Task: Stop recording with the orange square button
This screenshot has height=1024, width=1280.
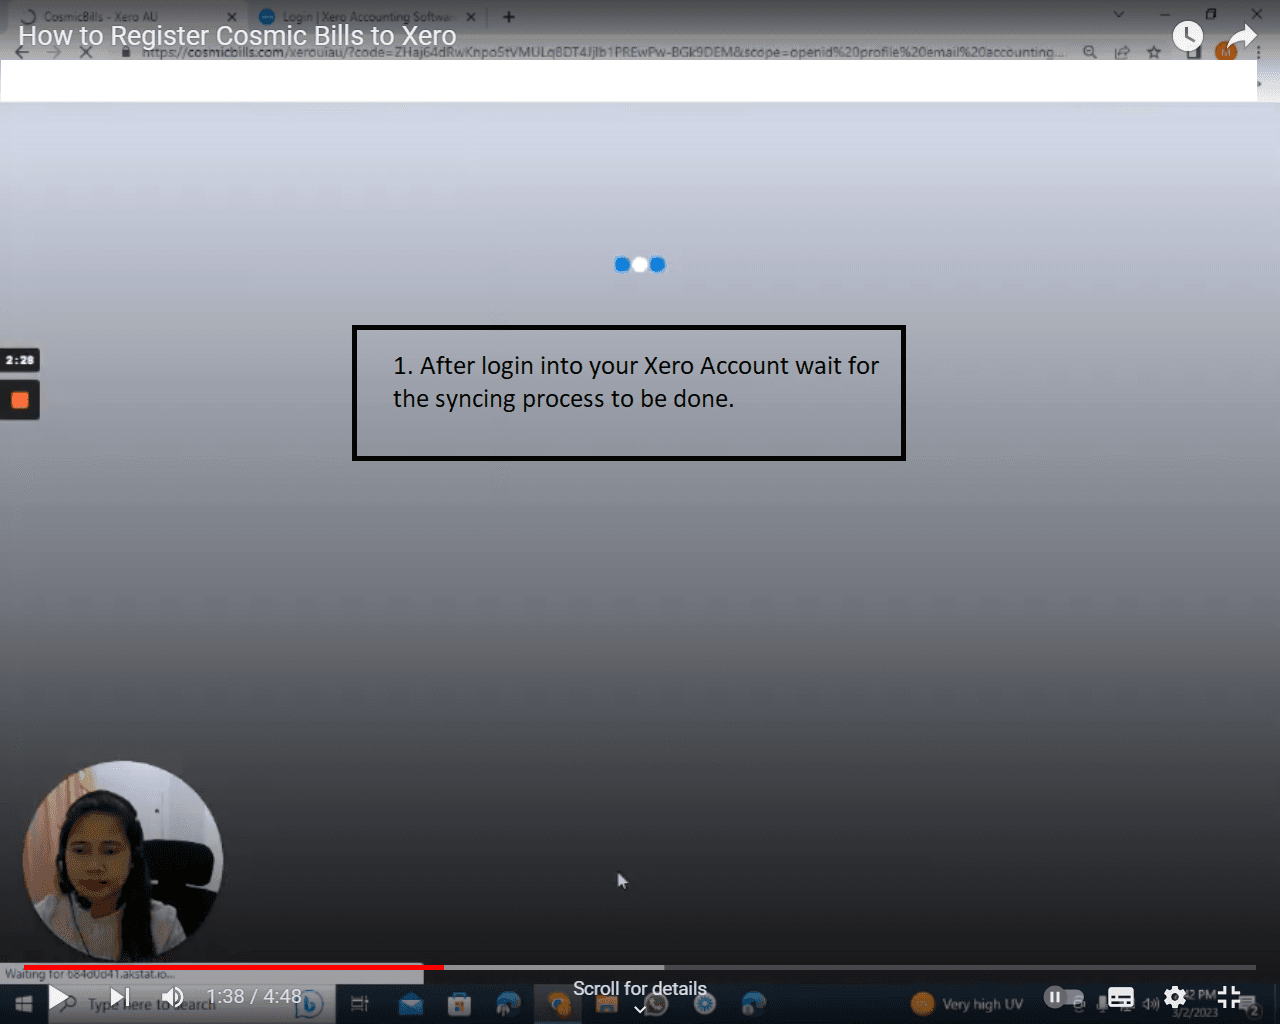Action: point(20,400)
